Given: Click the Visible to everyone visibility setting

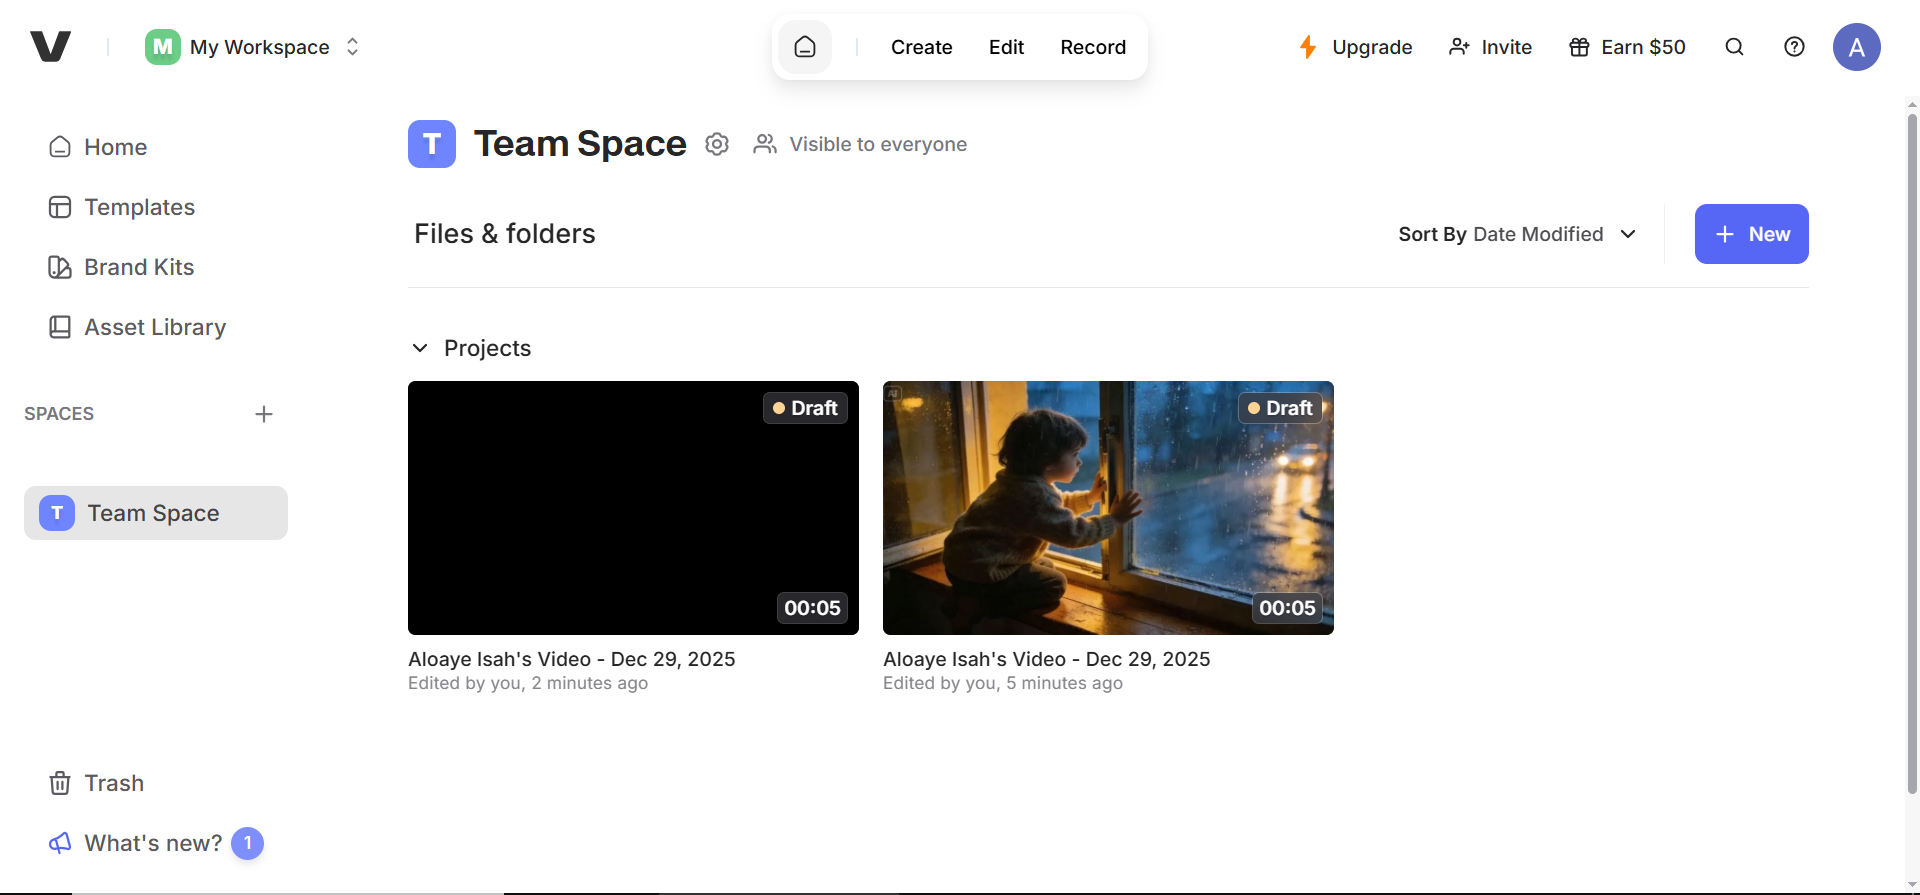Looking at the screenshot, I should pos(860,144).
